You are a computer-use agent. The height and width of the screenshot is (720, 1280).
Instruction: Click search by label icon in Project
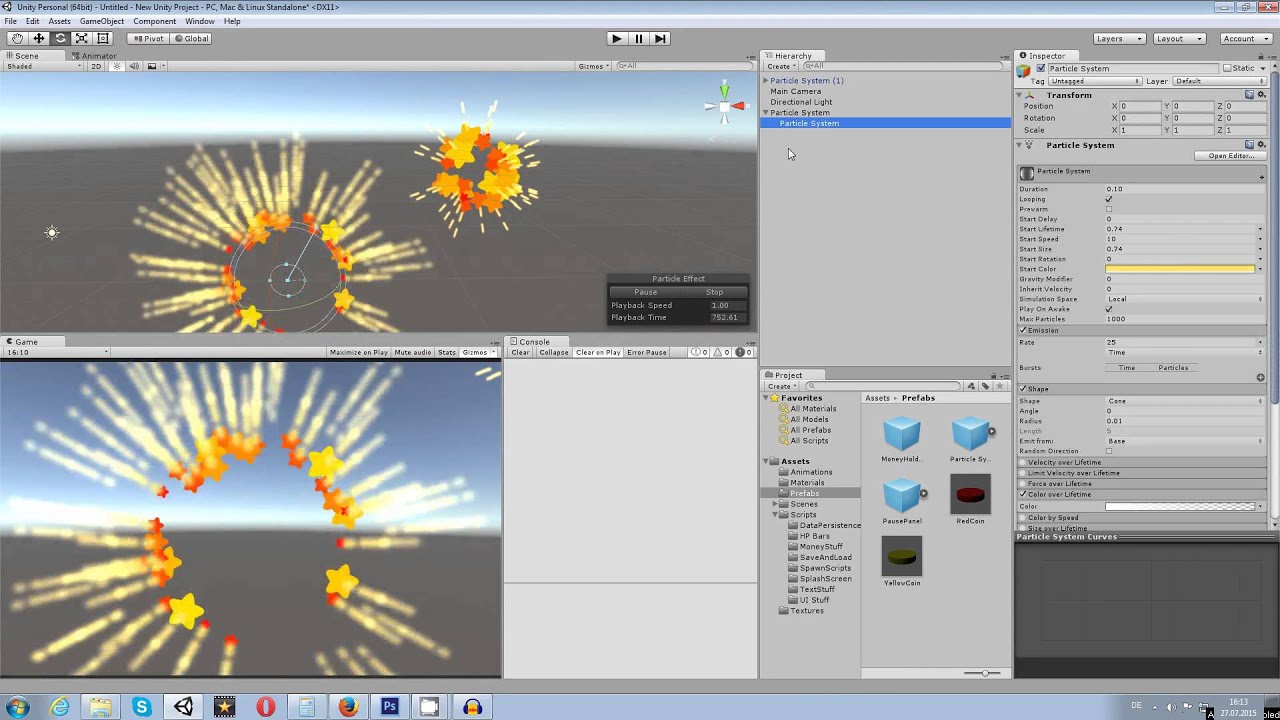[985, 386]
